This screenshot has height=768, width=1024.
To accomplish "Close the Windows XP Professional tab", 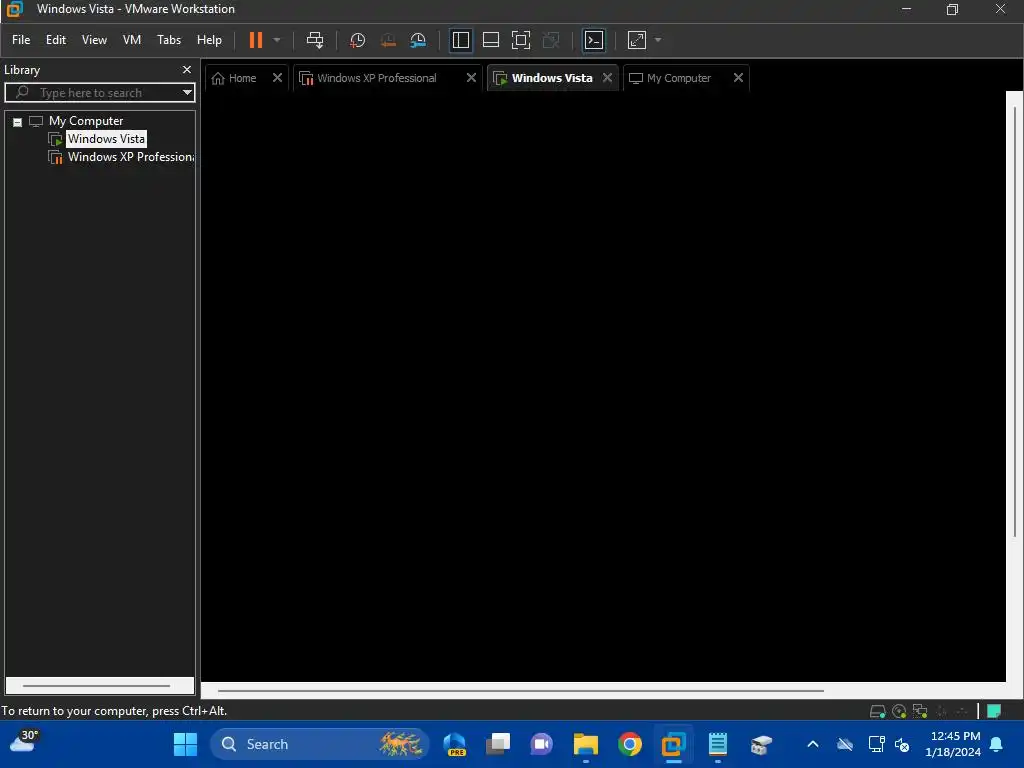I will point(471,78).
